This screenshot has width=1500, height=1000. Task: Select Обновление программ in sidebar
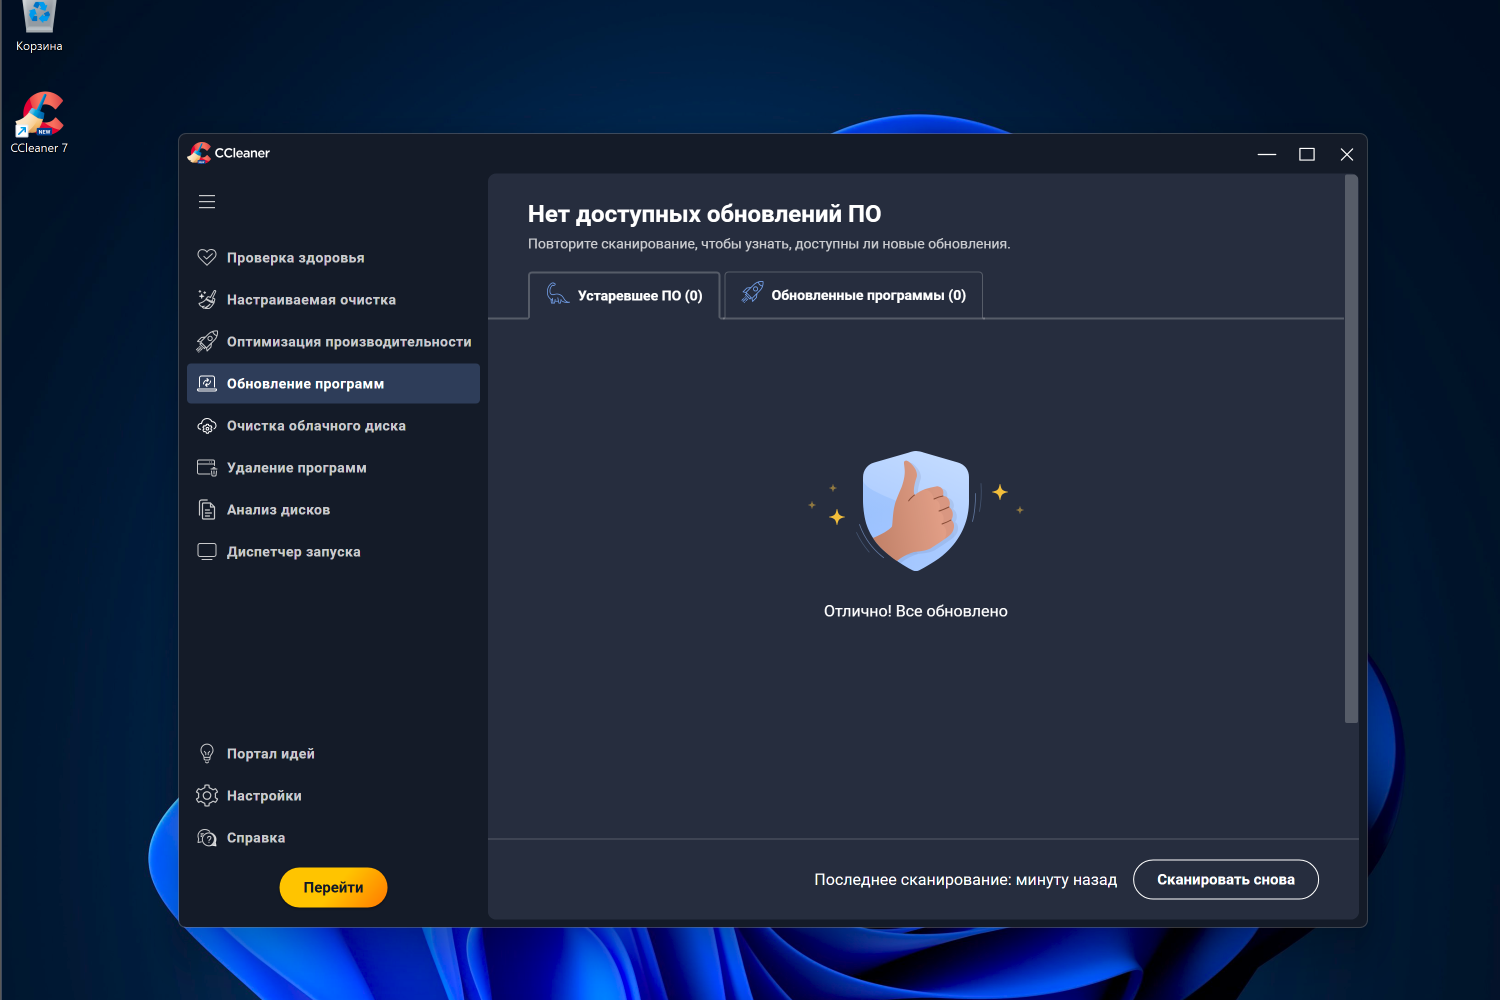333,384
